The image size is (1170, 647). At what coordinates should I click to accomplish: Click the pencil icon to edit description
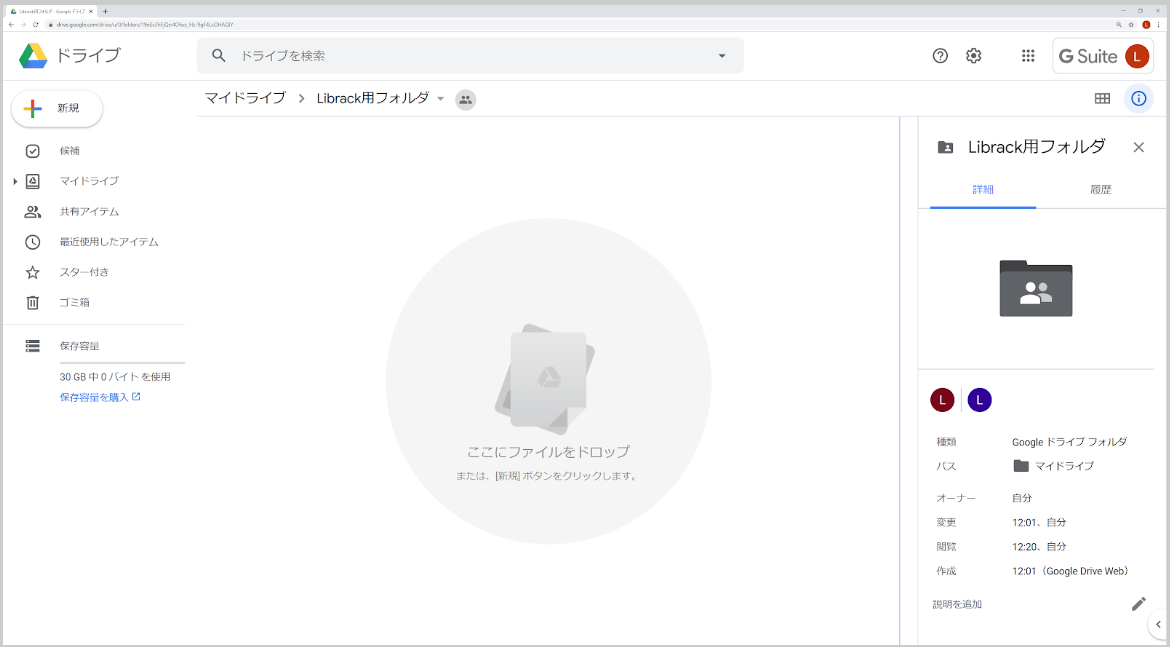(x=1139, y=603)
